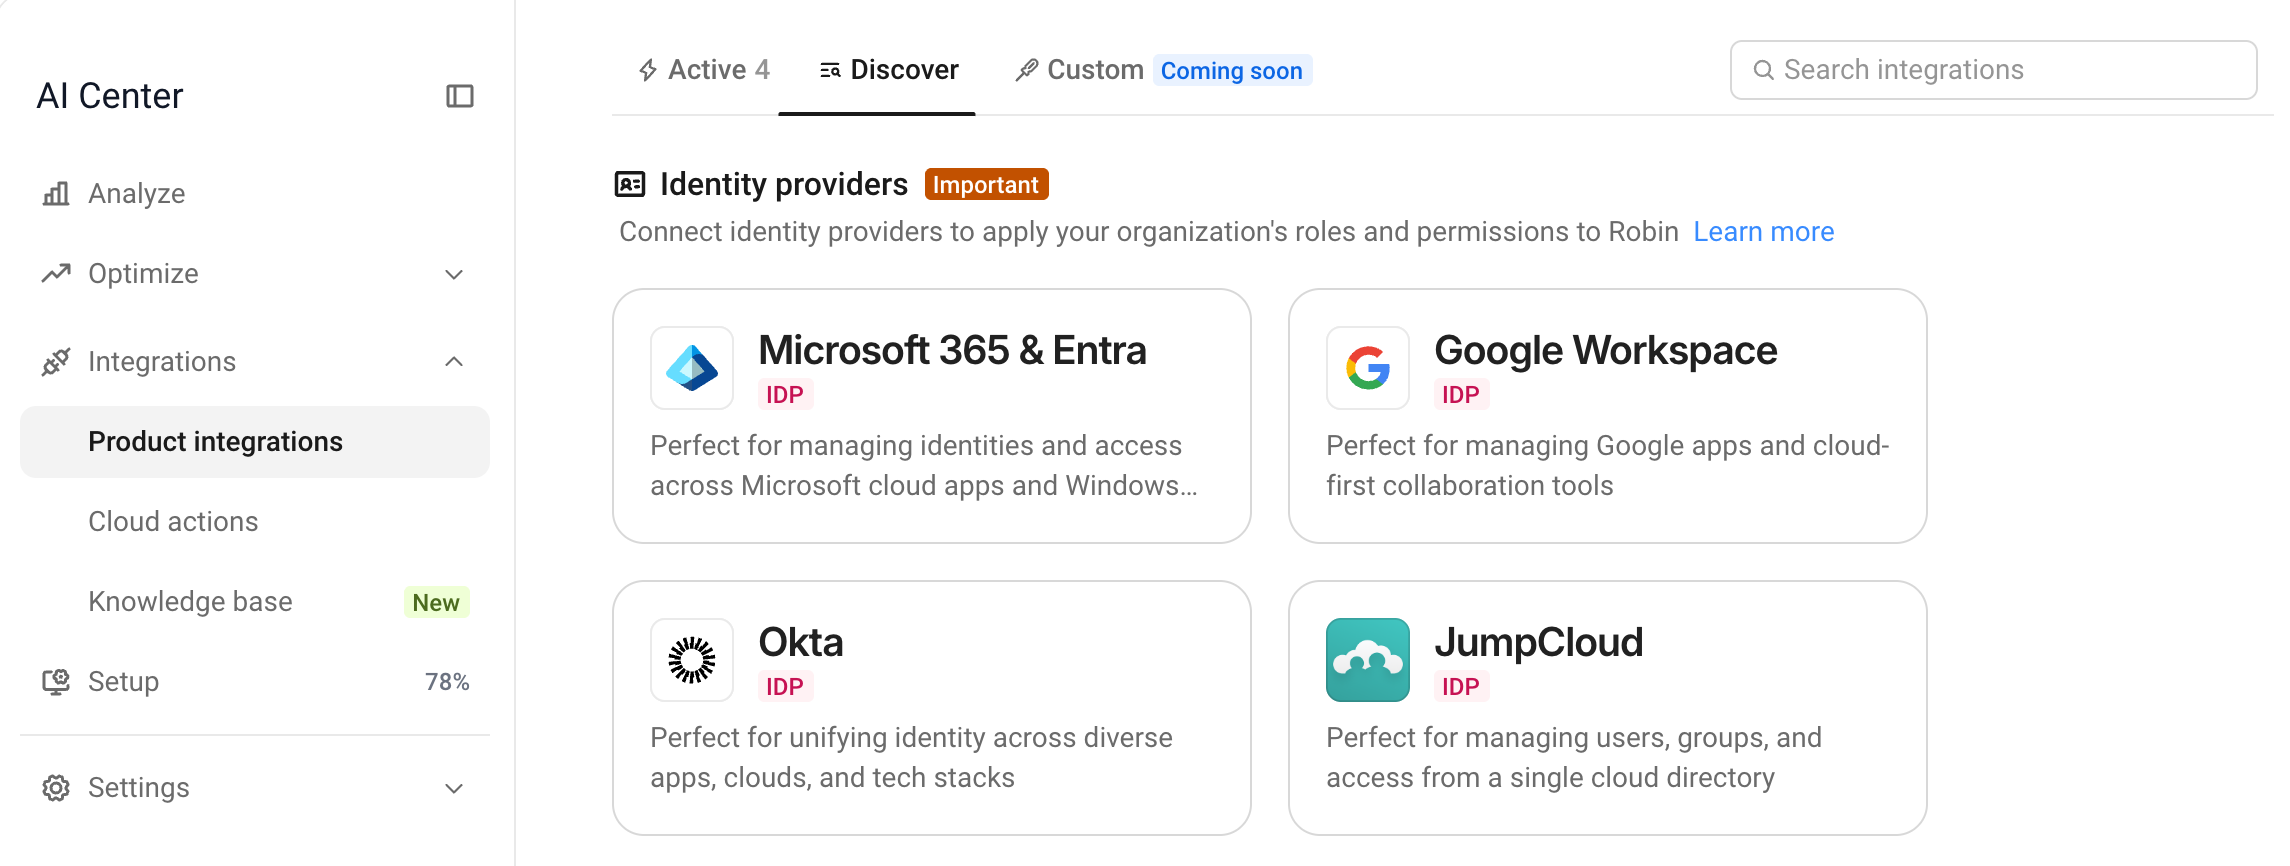The height and width of the screenshot is (866, 2290).
Task: Click the Optimize trend arrow icon
Action: (x=56, y=273)
